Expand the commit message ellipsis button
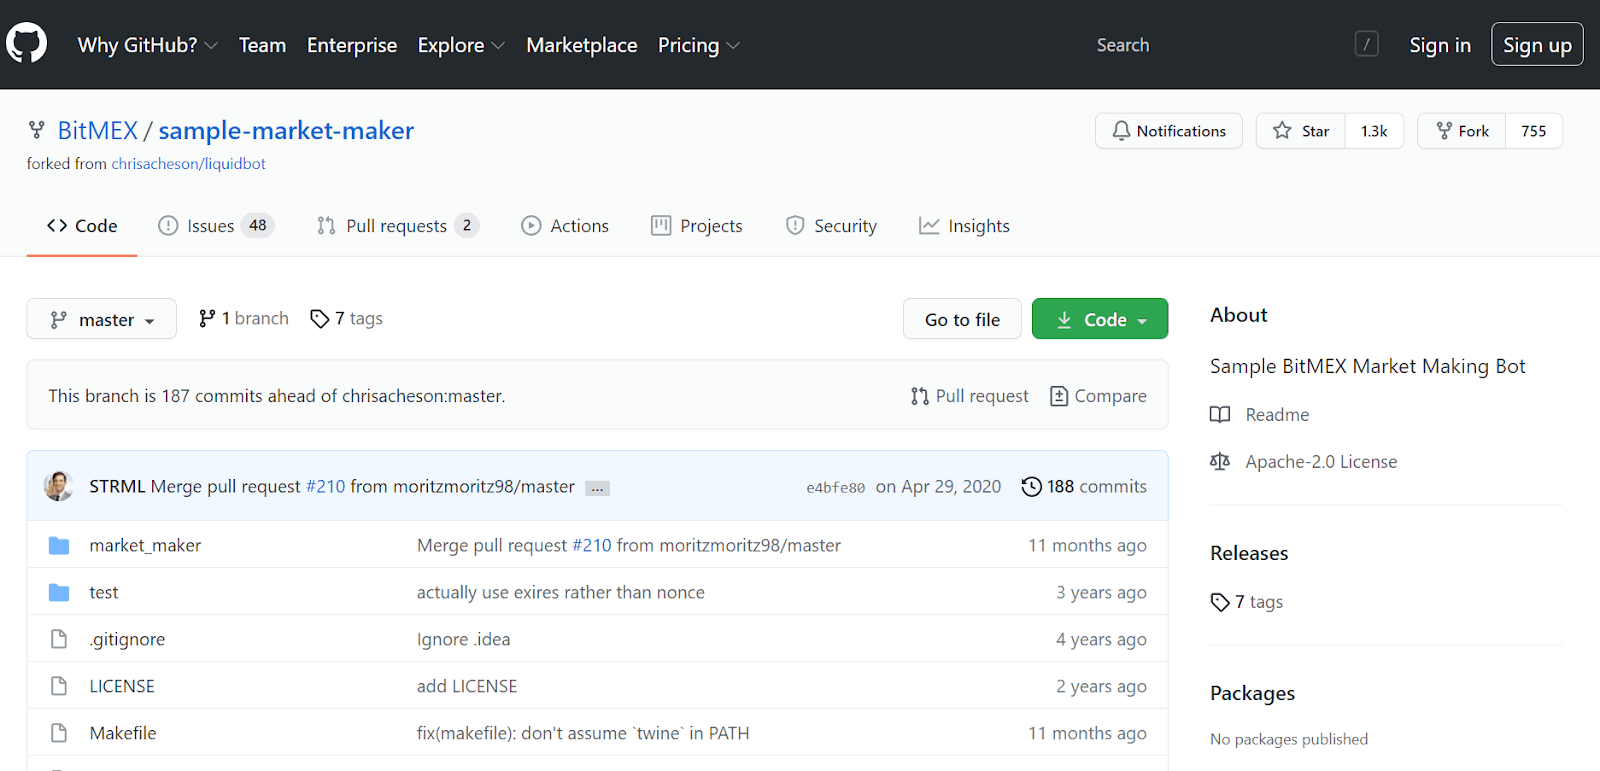This screenshot has width=1600, height=771. [x=597, y=488]
